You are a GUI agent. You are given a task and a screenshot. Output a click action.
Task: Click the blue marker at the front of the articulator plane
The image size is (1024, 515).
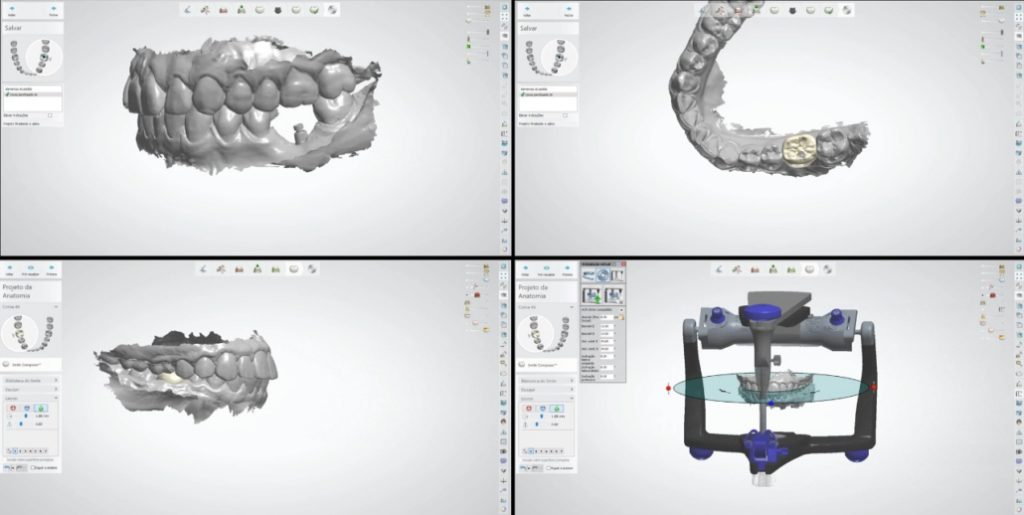(x=771, y=404)
